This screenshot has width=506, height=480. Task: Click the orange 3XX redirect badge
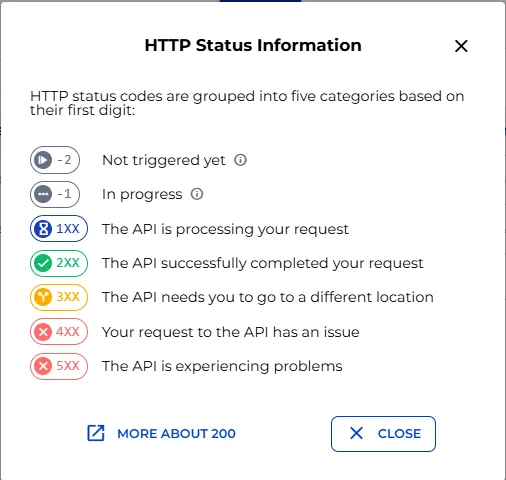coord(59,297)
